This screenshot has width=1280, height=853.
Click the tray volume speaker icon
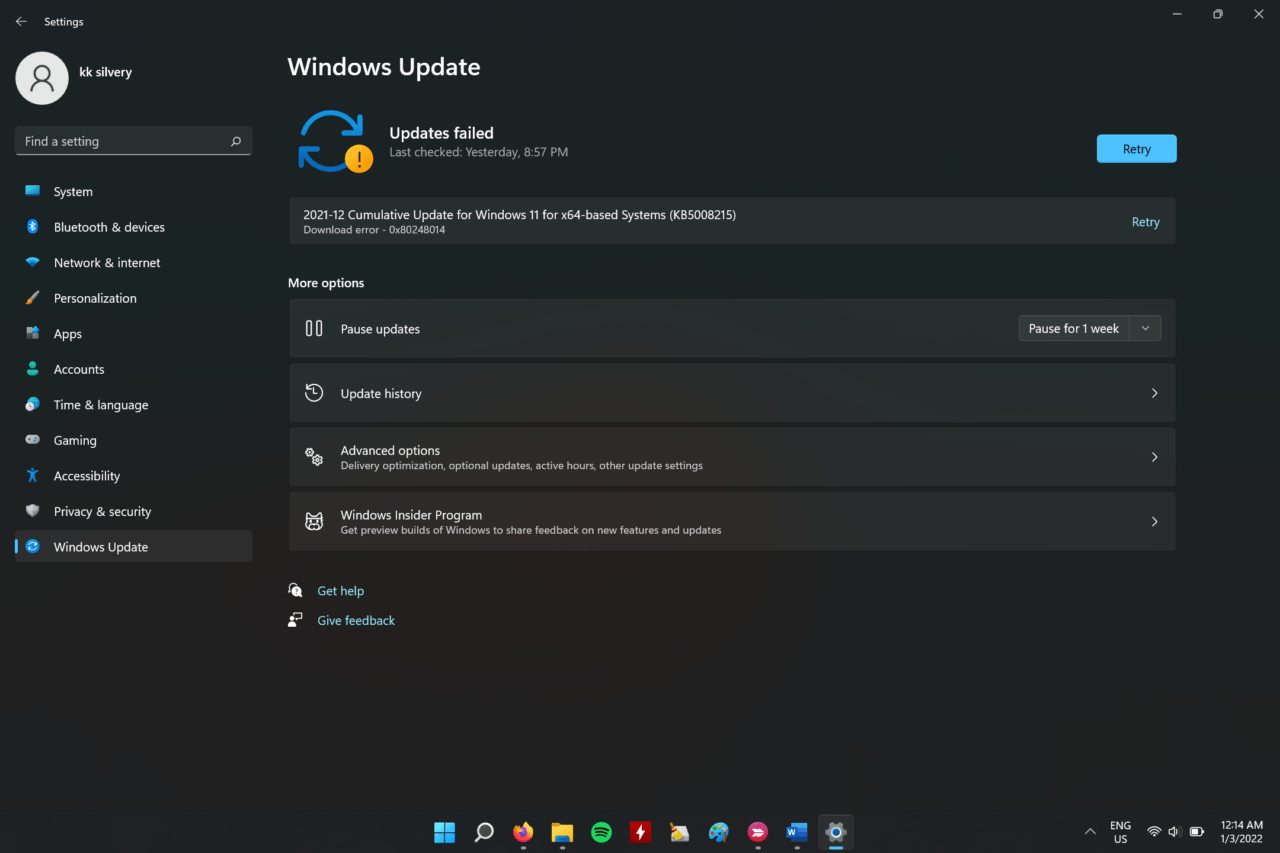(x=1175, y=832)
